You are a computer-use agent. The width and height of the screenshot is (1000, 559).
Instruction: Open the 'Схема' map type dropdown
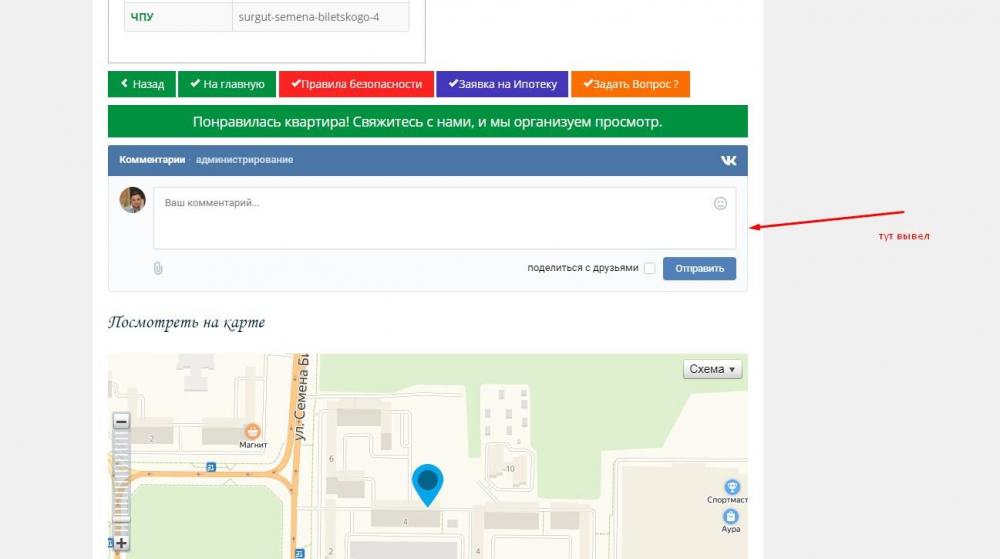coord(712,369)
